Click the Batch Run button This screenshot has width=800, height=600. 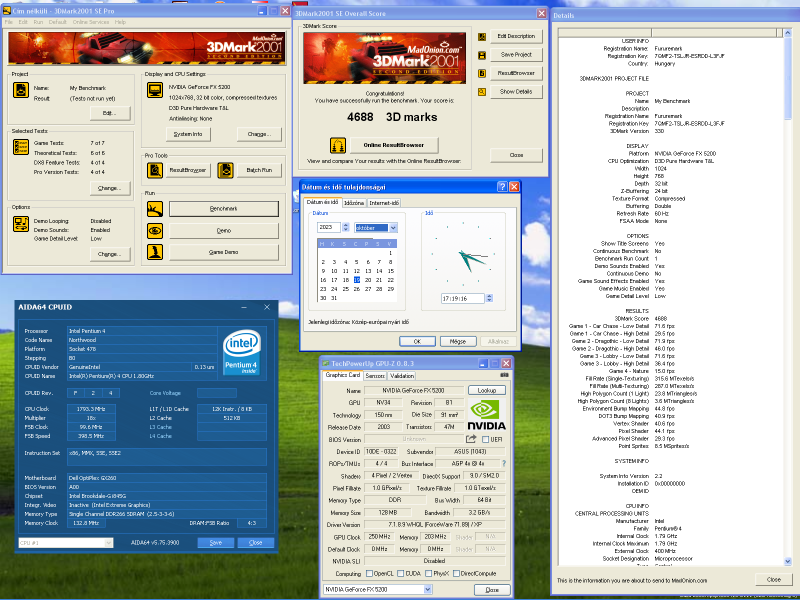pos(259,170)
